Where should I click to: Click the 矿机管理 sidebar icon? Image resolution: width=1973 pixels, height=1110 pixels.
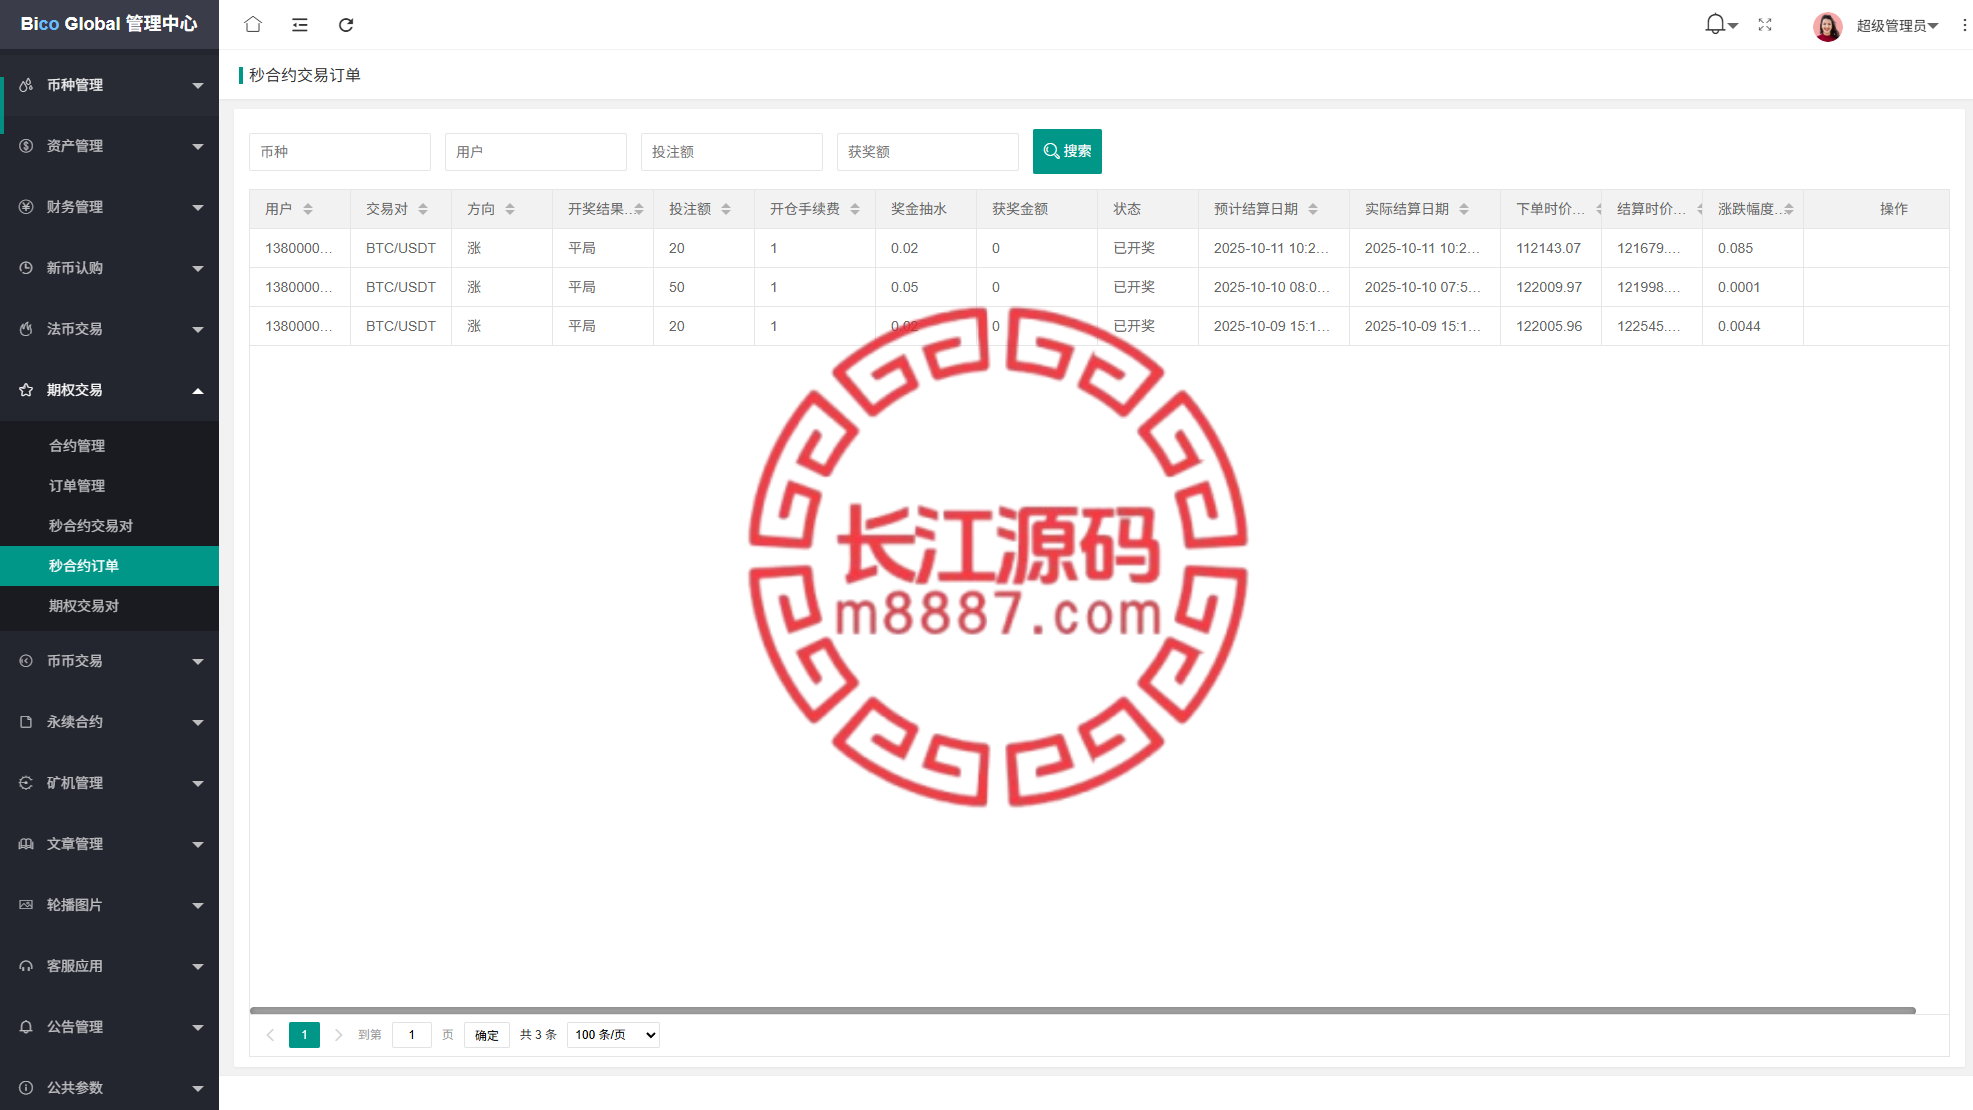(x=26, y=783)
